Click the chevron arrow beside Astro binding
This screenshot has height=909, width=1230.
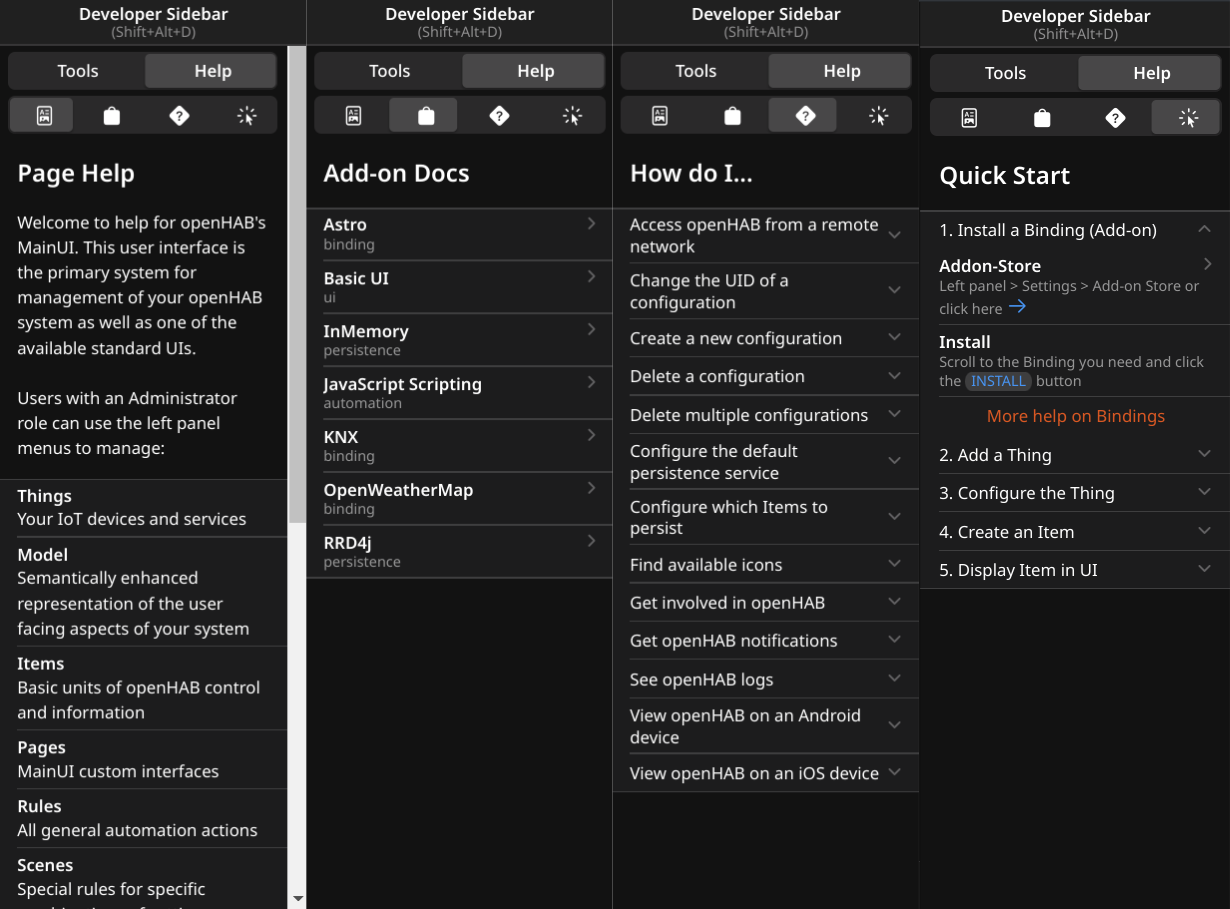point(592,223)
